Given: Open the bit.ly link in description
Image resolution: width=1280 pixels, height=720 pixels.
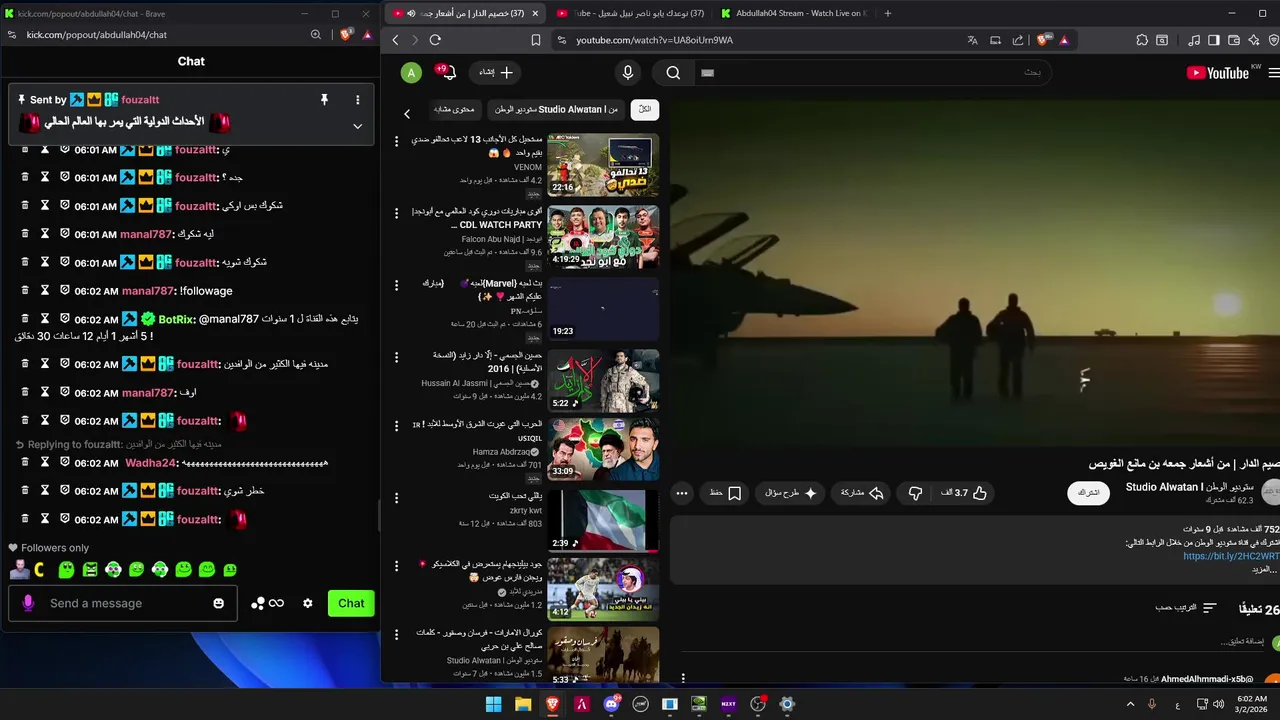Looking at the screenshot, I should (x=1231, y=556).
